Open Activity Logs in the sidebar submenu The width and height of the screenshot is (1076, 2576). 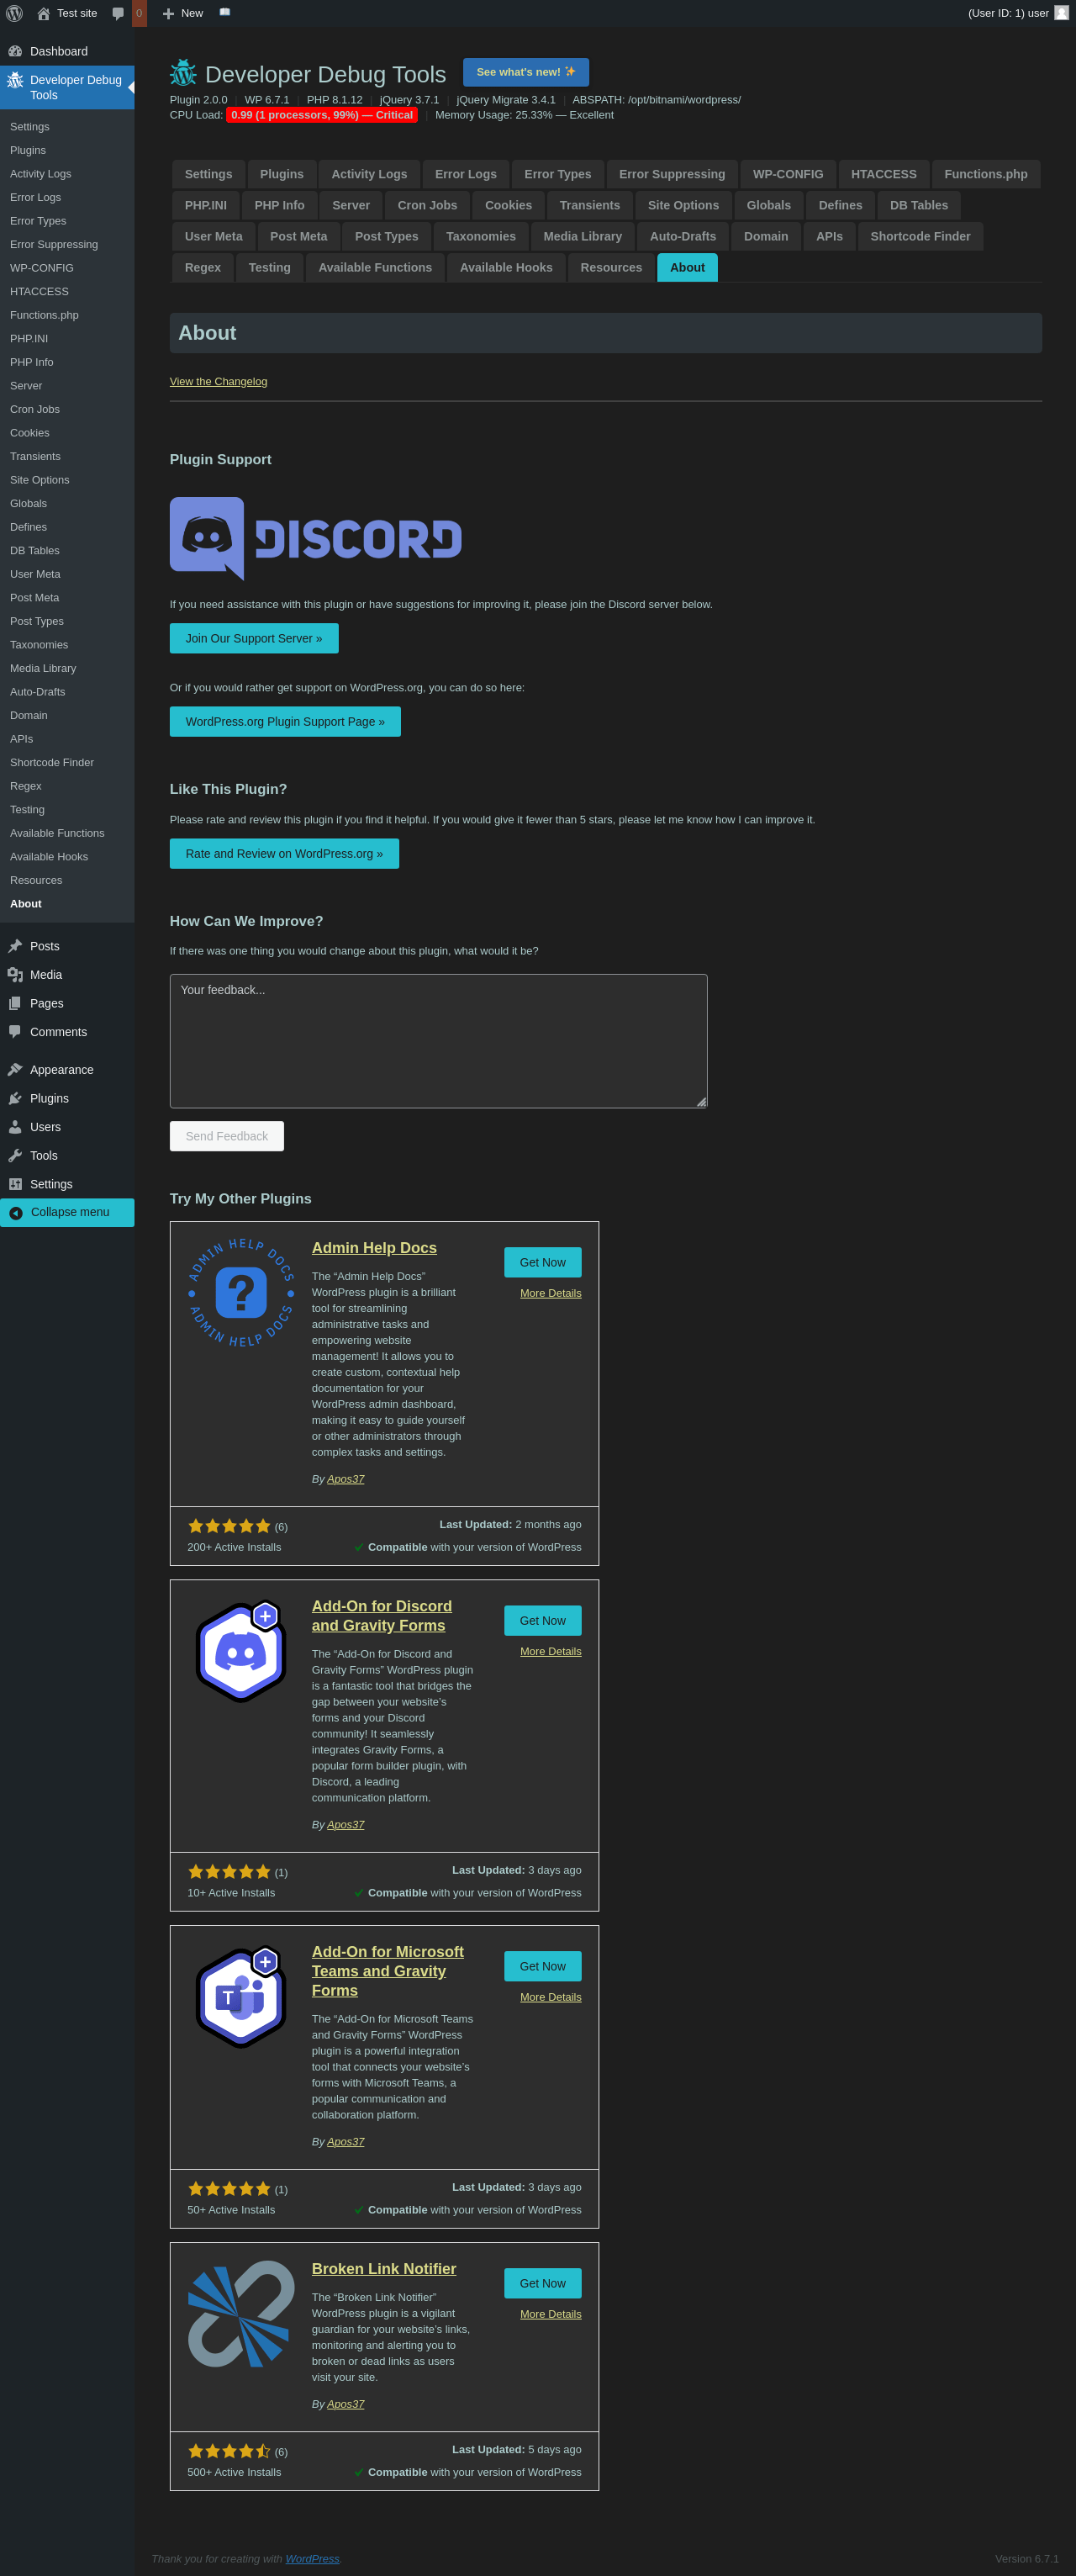[41, 174]
